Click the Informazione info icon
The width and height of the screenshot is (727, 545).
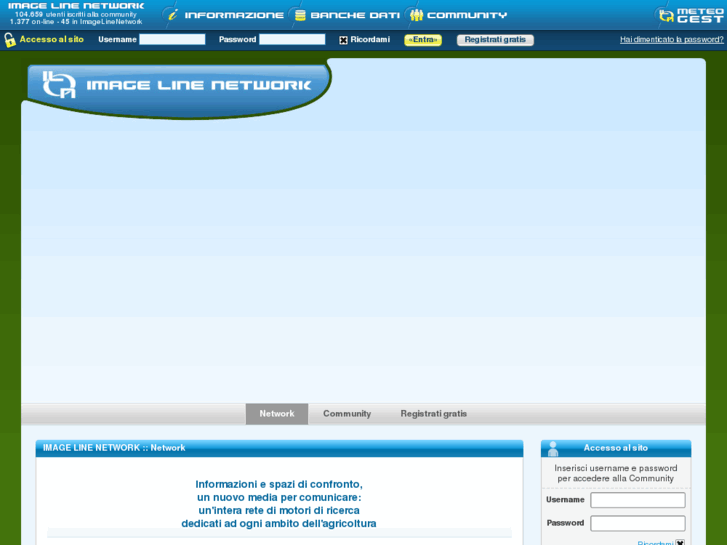[172, 15]
